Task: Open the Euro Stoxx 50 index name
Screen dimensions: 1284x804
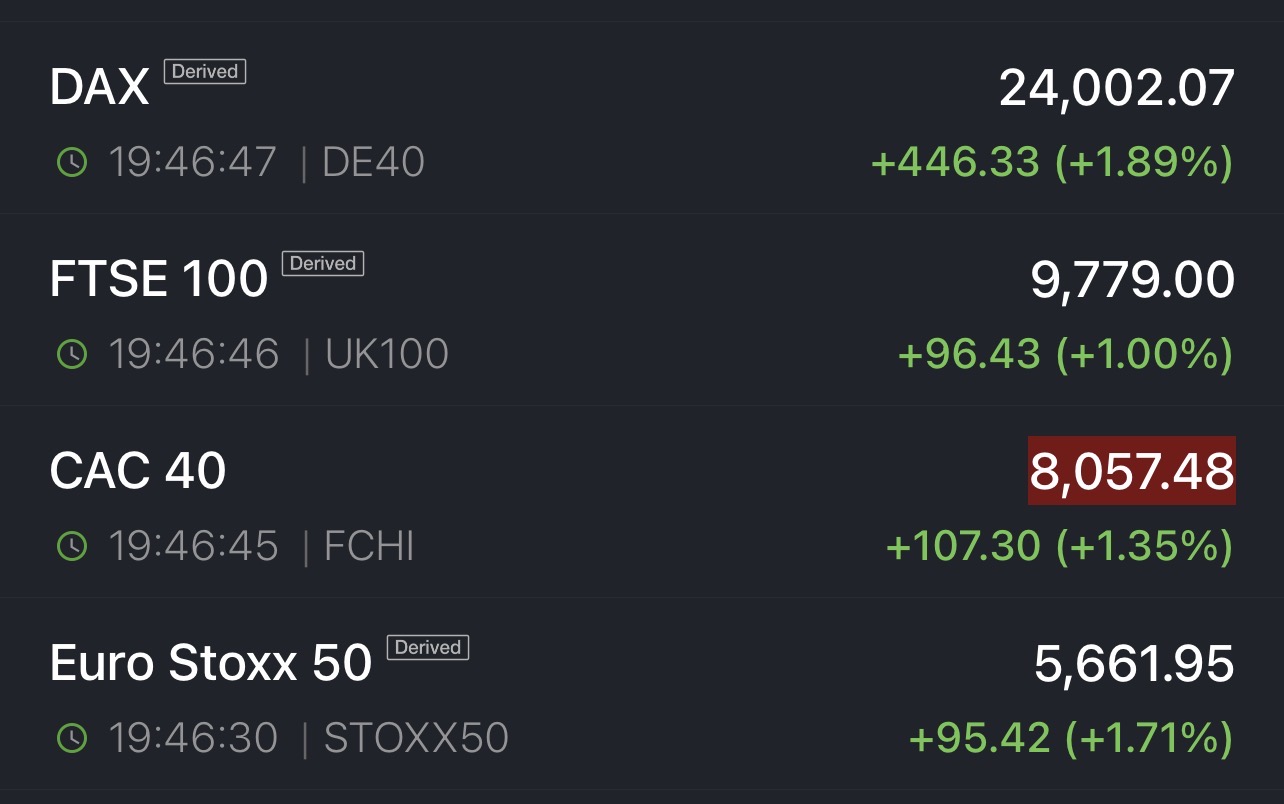Action: point(211,663)
